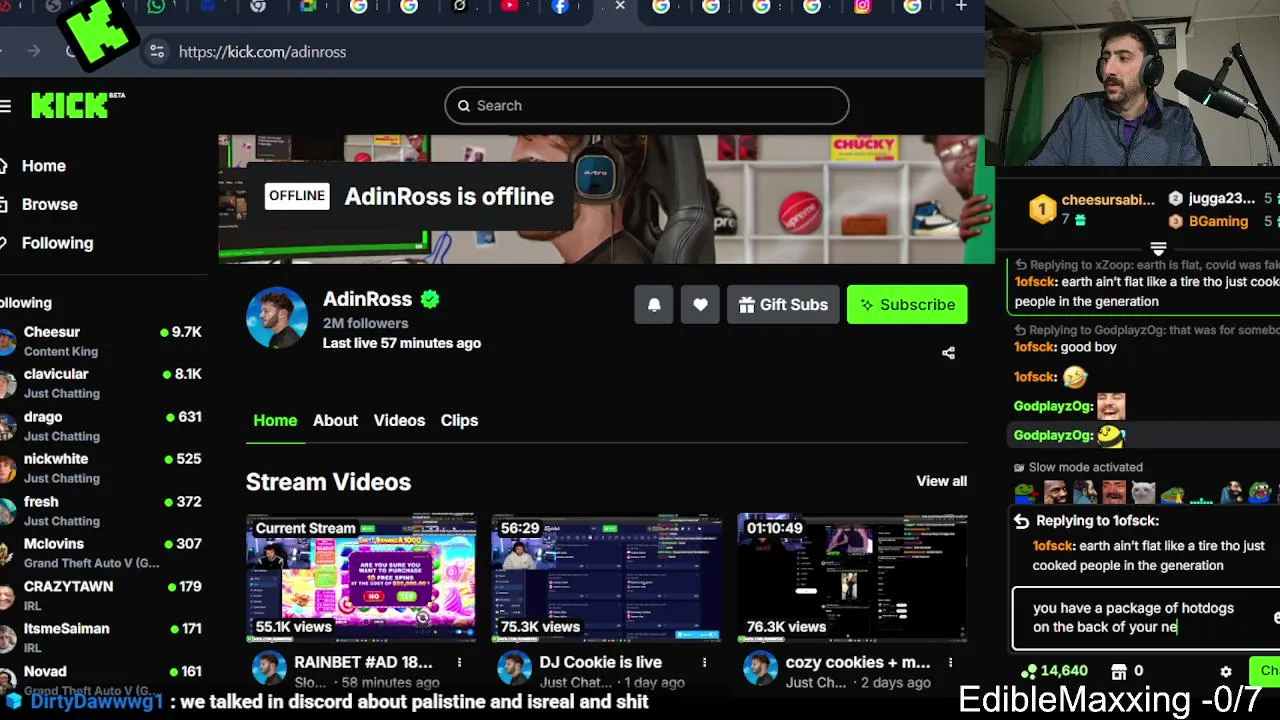1280x720 pixels.
Task: Open CRAZYTAWN channel in following list
Action: tap(101, 596)
